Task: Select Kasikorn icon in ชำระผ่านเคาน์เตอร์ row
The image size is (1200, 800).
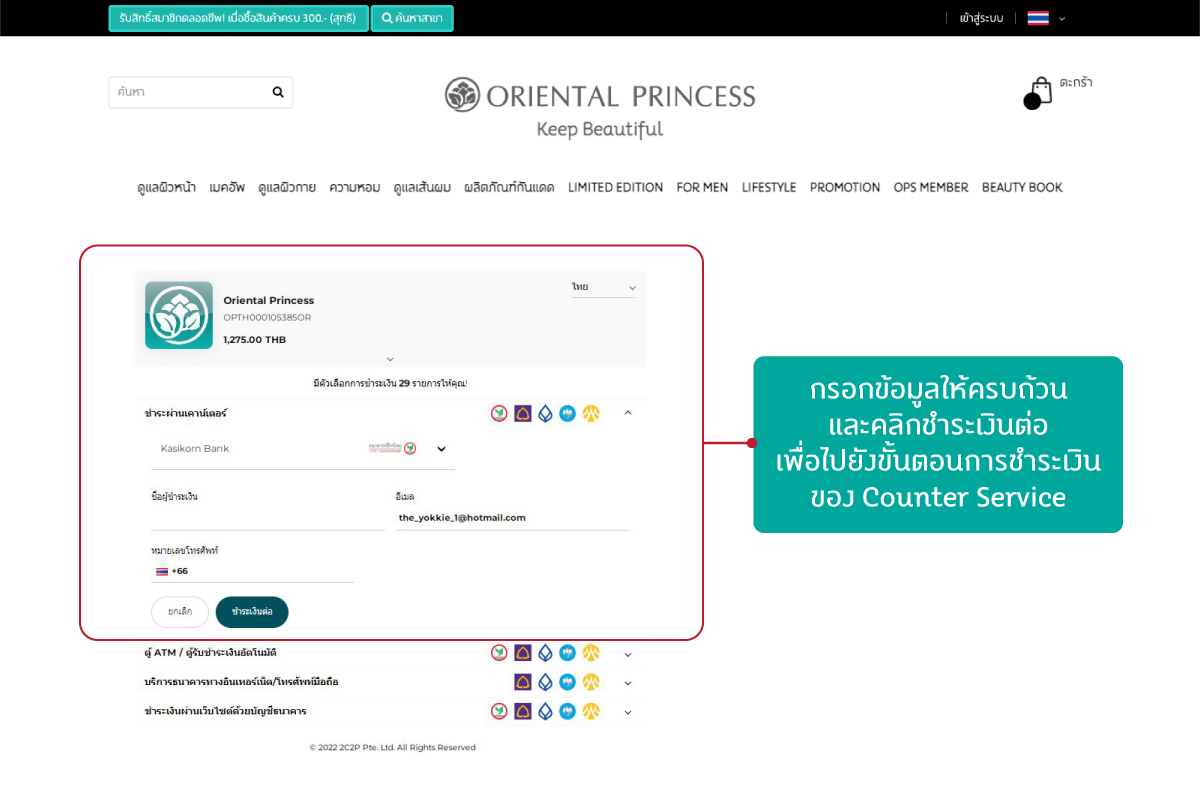Action: [499, 413]
